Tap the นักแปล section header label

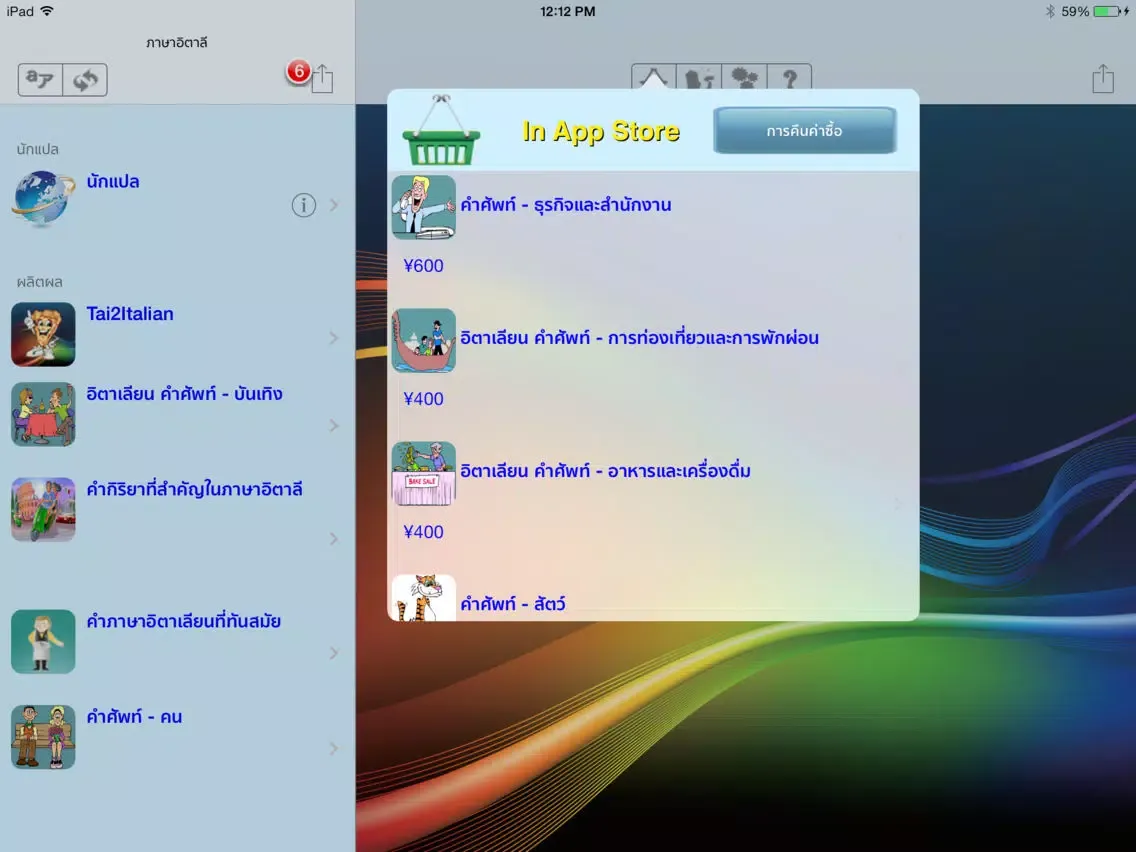click(38, 149)
